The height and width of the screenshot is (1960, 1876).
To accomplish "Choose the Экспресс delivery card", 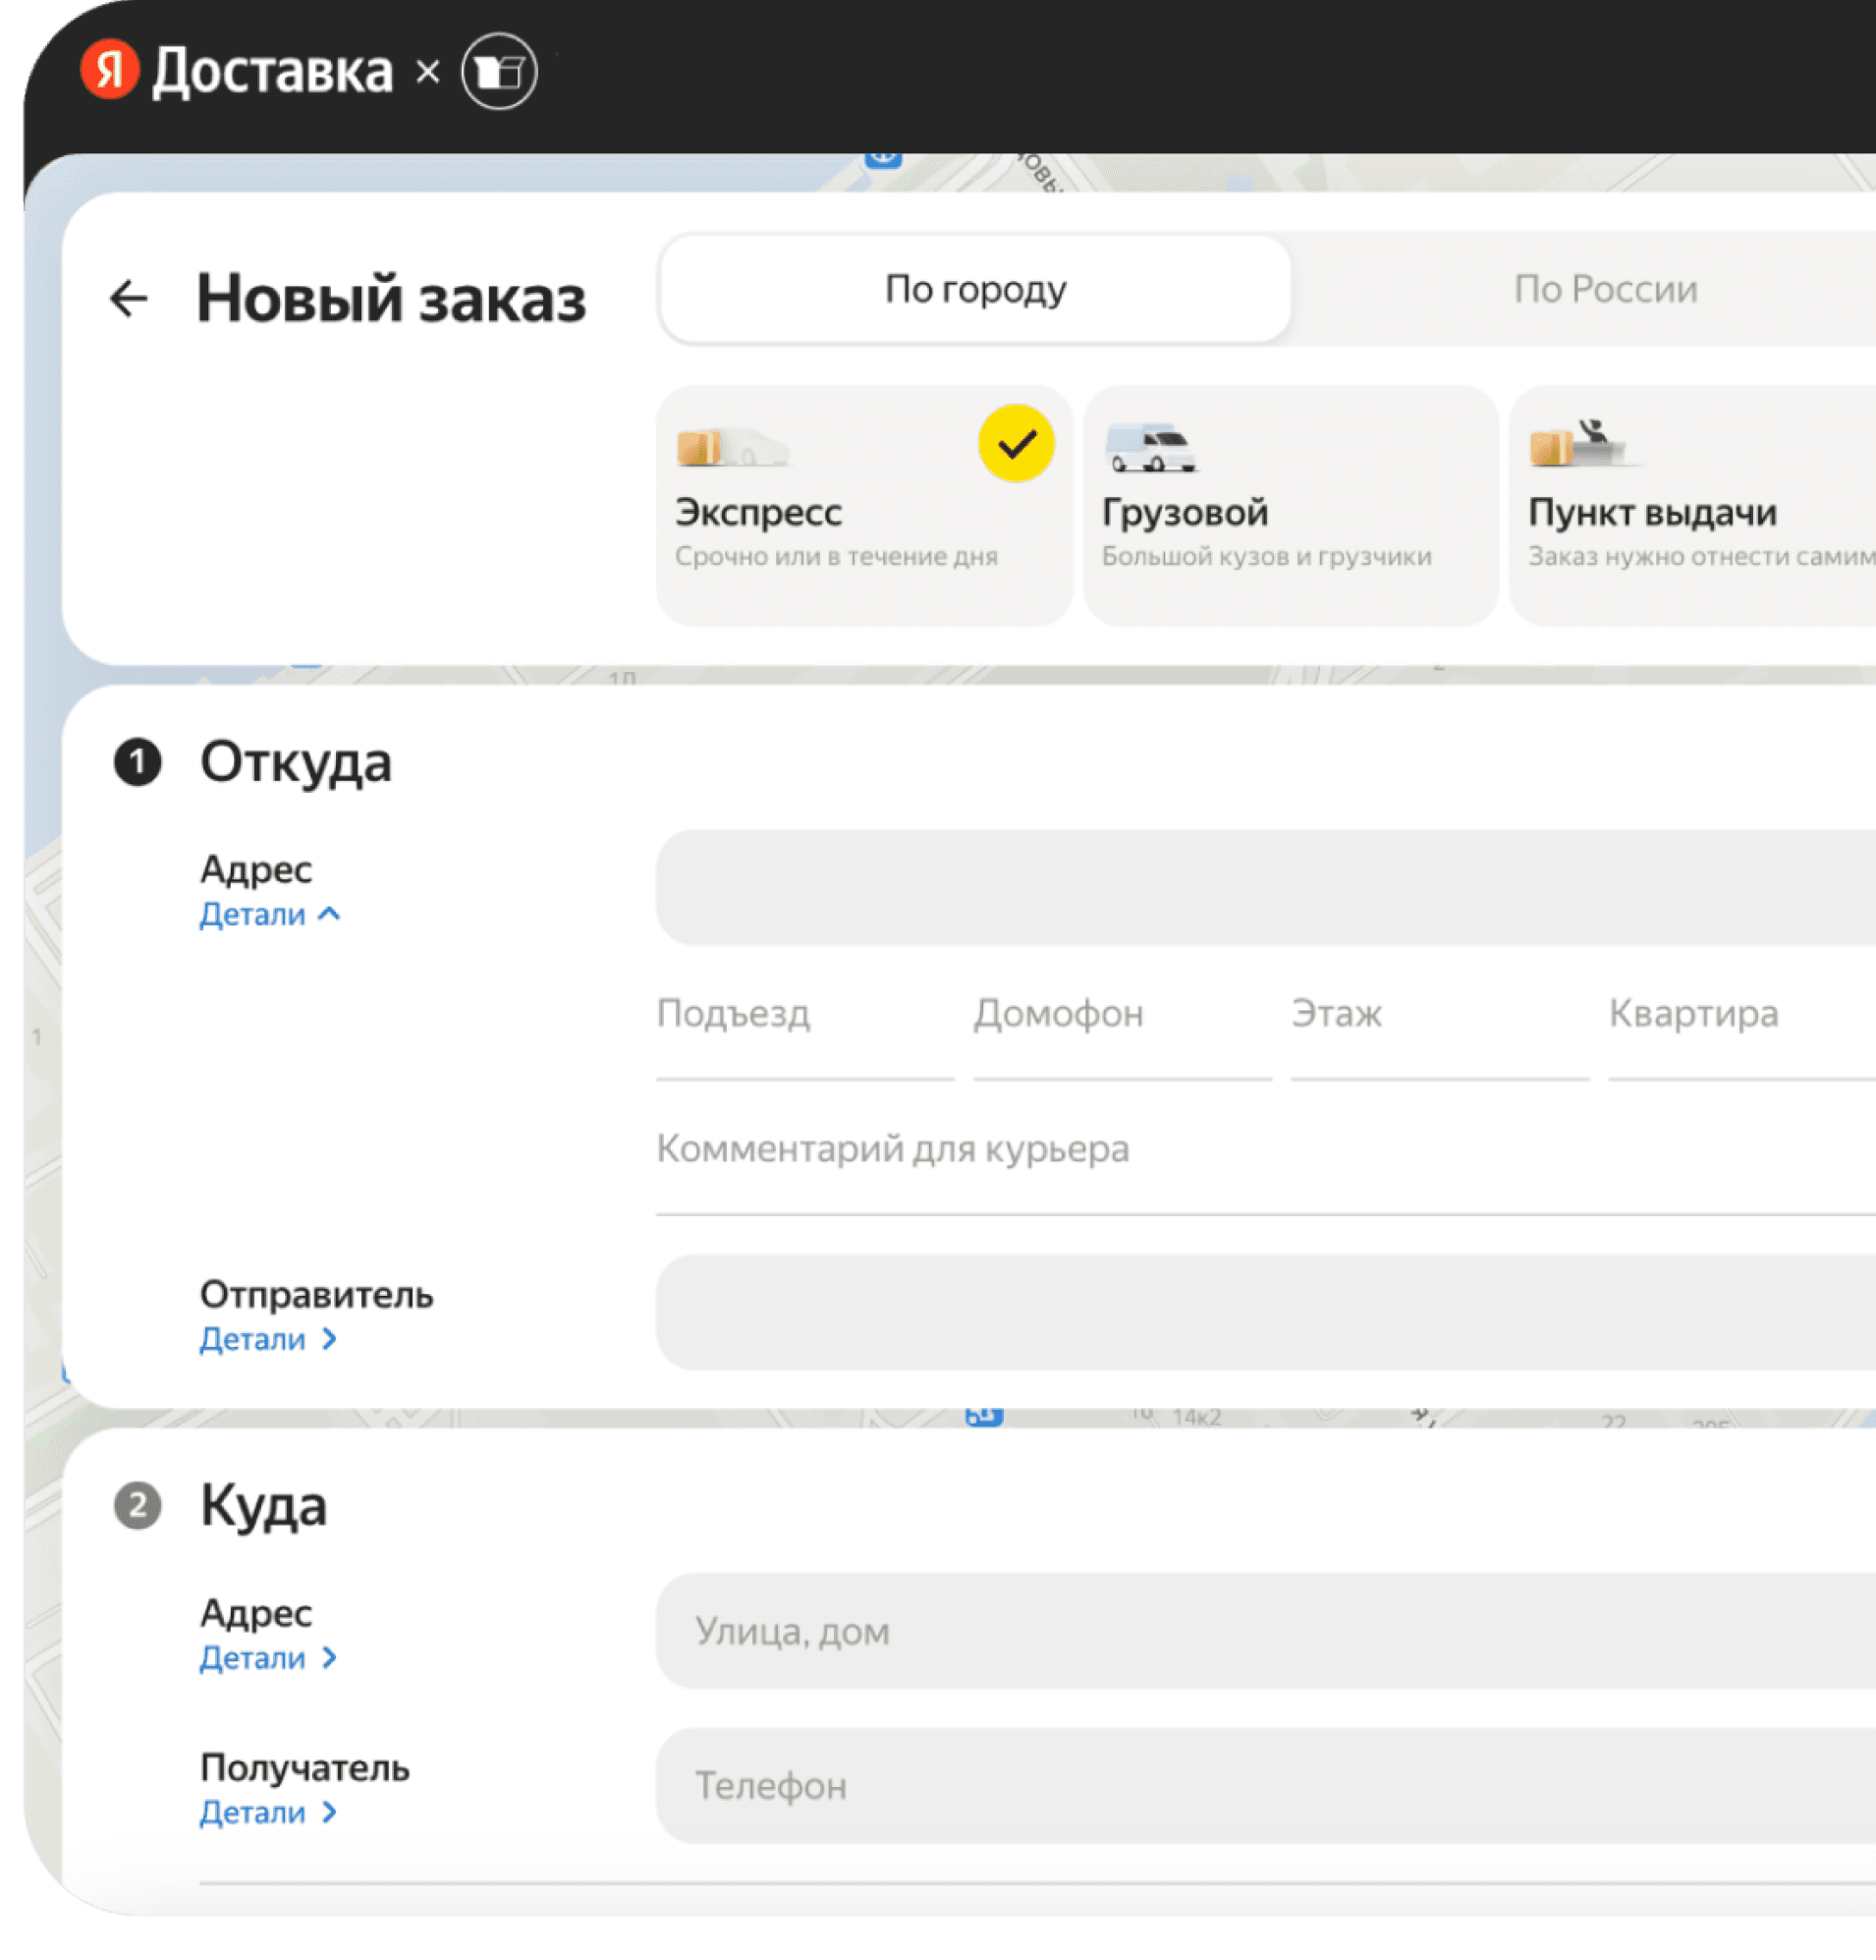I will 864,506.
